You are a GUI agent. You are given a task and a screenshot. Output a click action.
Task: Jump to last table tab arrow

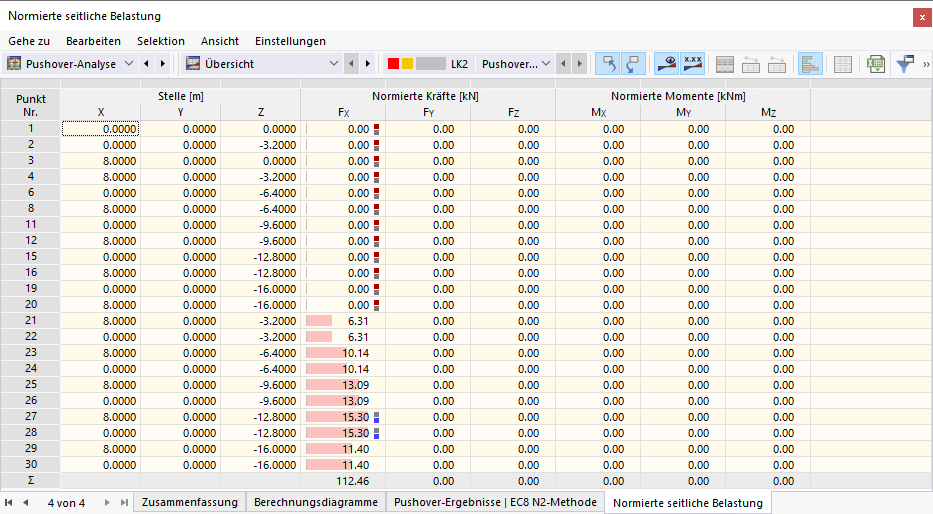click(124, 503)
